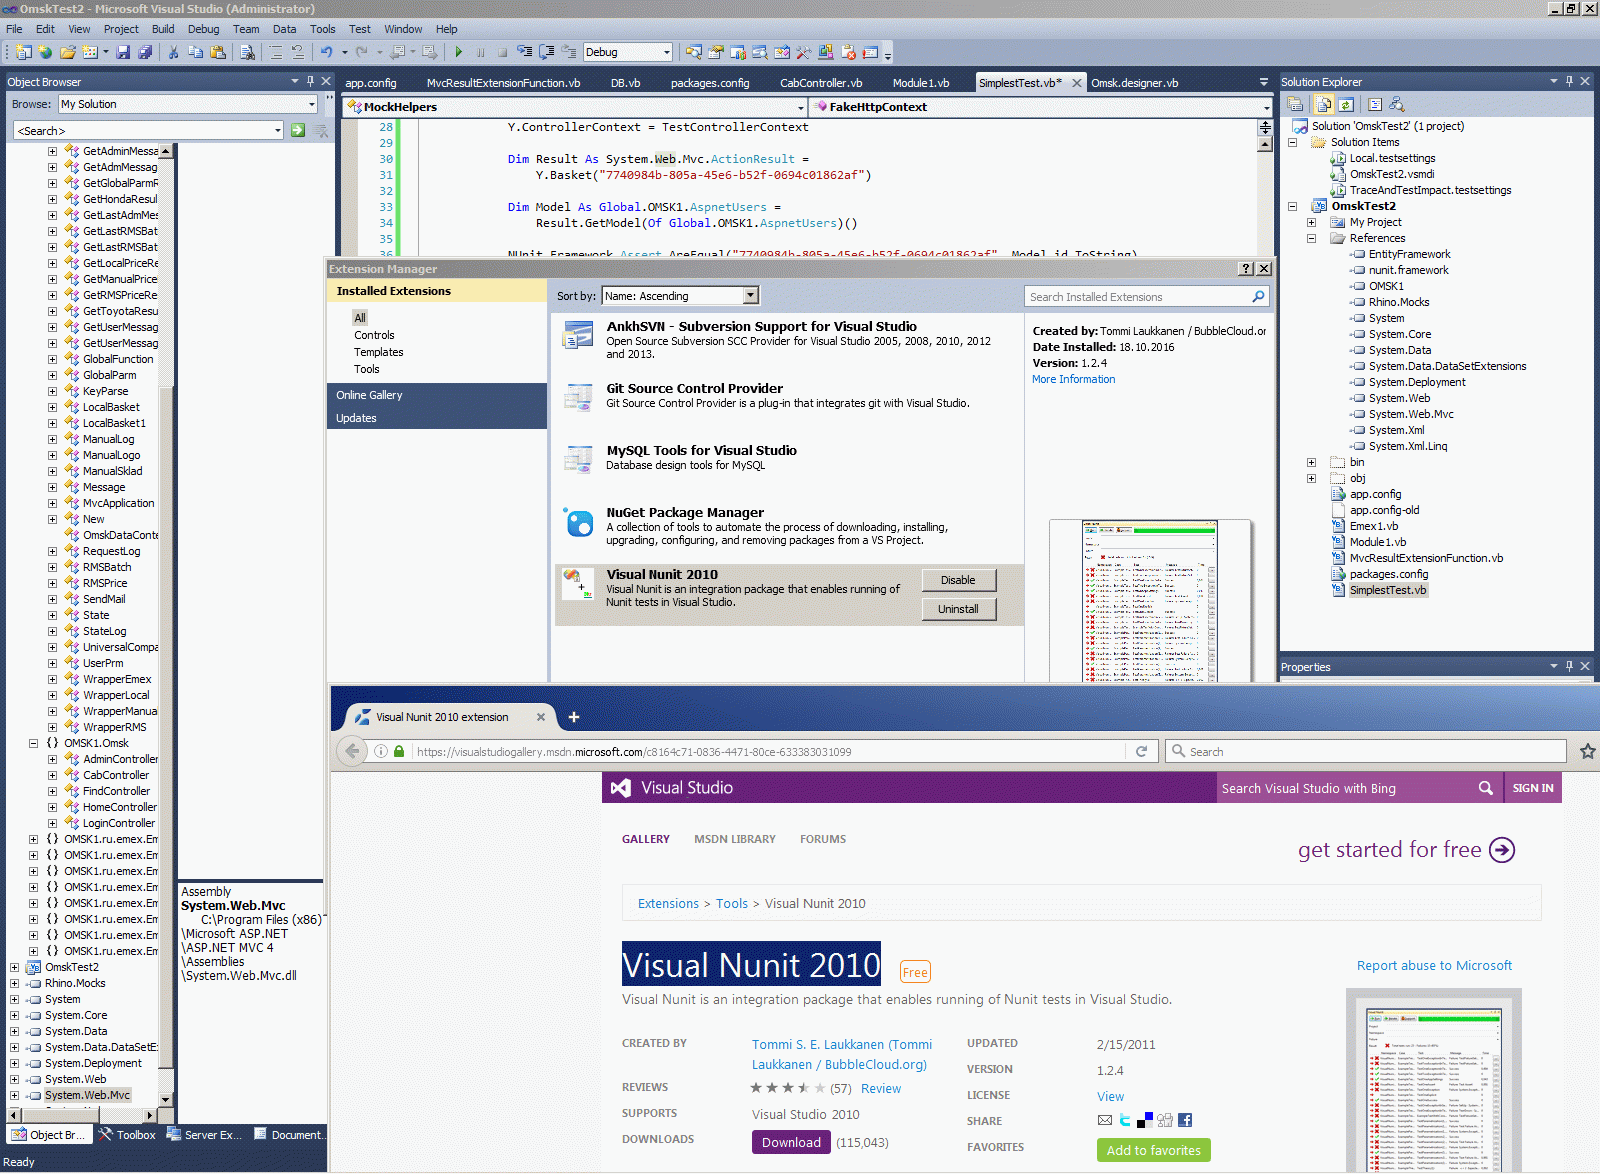Click the Extension Manager help question mark

click(1246, 268)
